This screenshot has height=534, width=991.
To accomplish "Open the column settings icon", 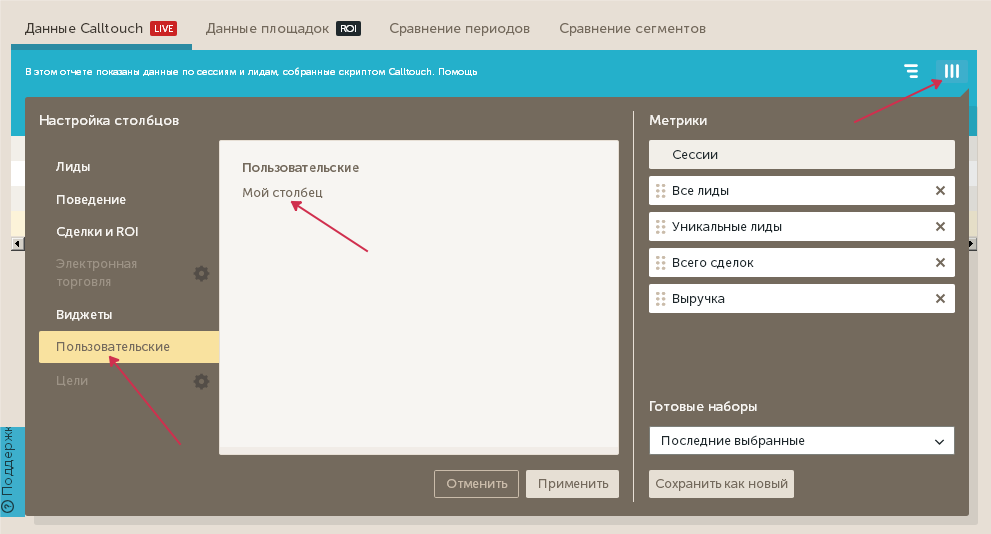I will (951, 71).
